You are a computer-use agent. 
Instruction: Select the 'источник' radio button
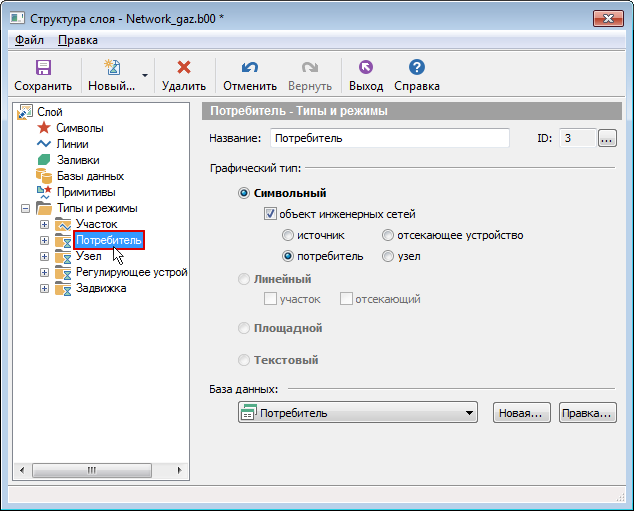288,236
